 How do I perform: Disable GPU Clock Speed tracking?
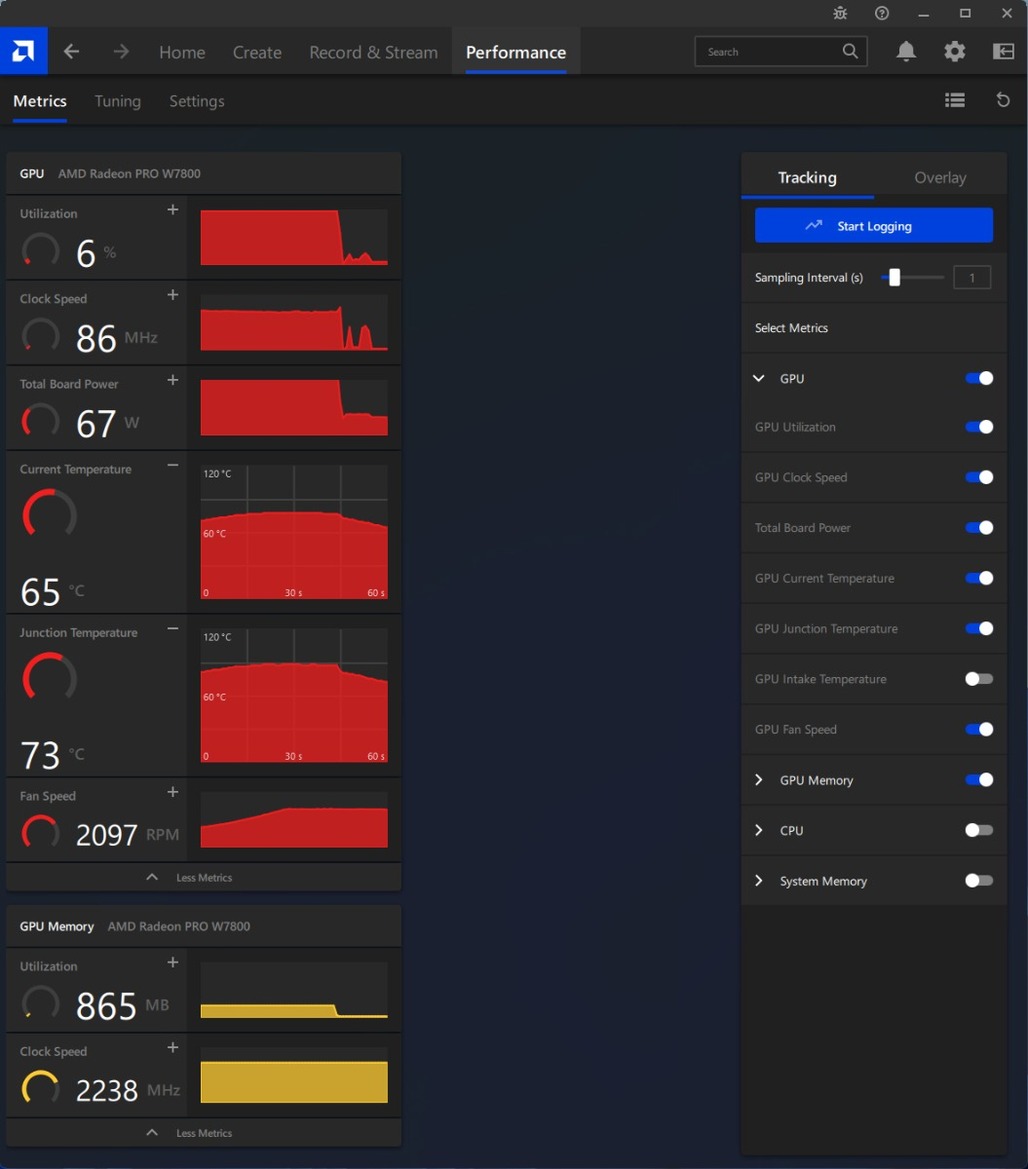(979, 477)
